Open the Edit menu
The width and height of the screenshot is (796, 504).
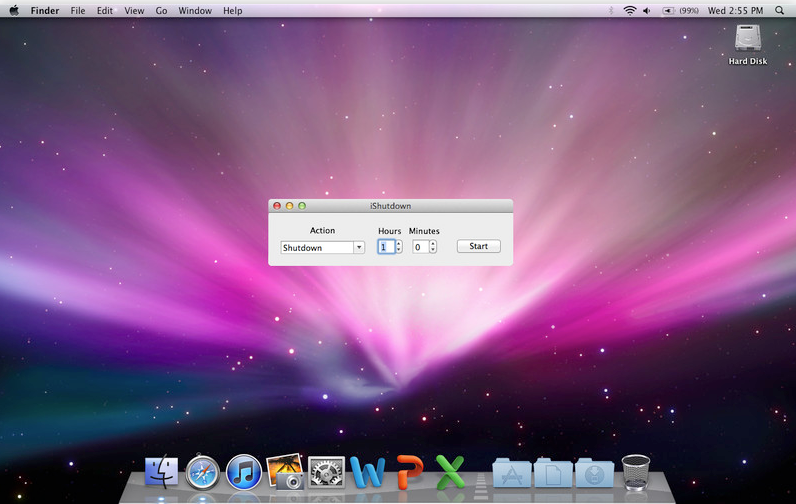point(105,10)
